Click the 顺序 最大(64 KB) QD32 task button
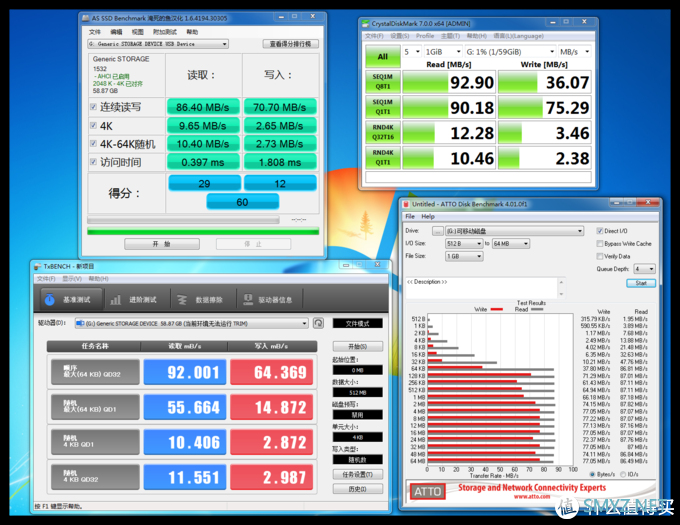Viewport: 680px width, 525px height. pos(95,372)
